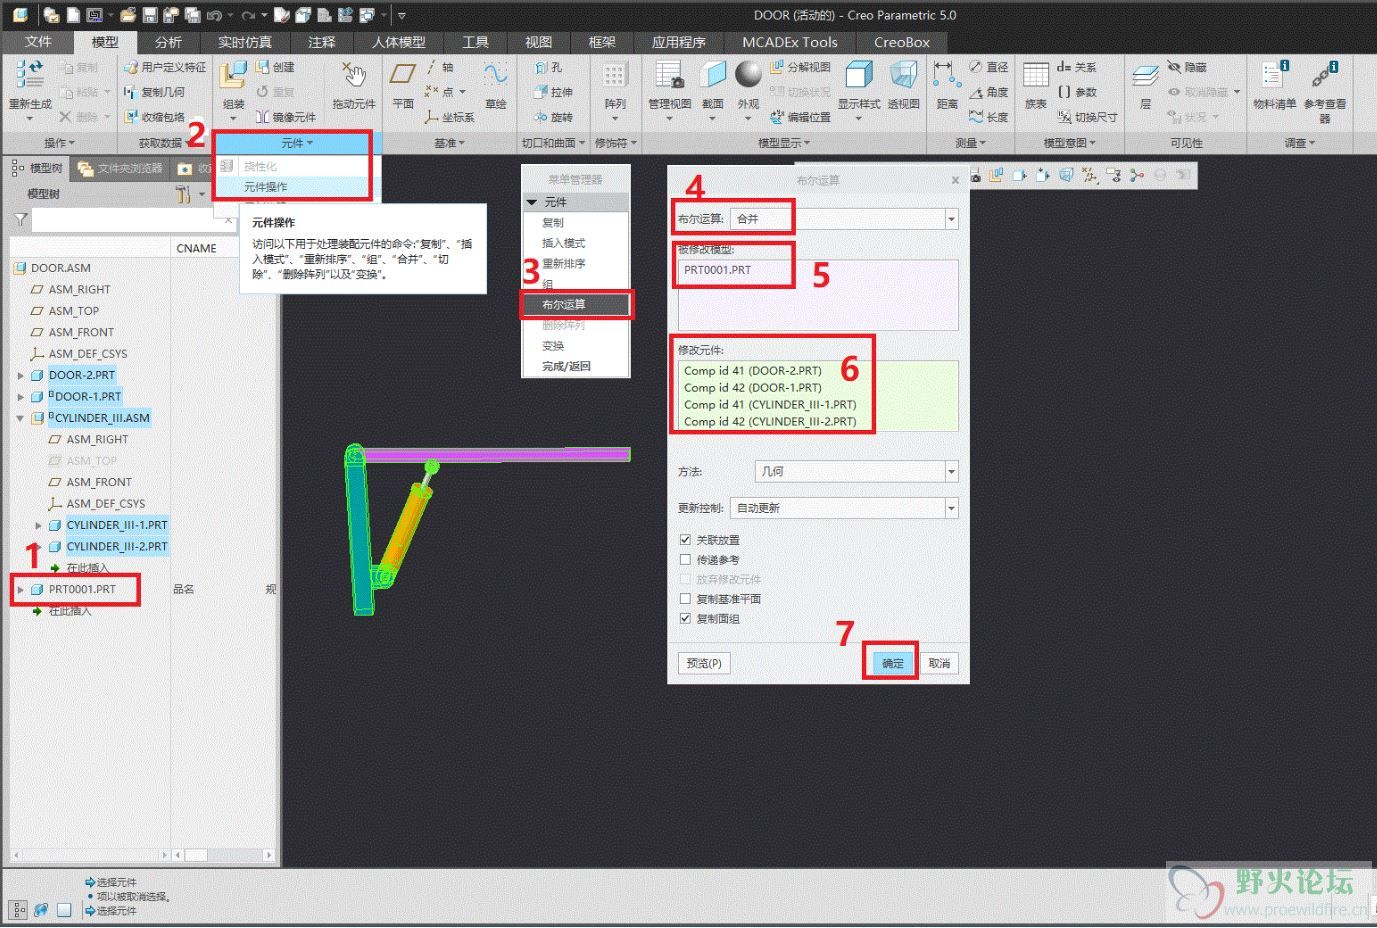This screenshot has height=928, width=1377.
Task: Click 显示样式 (Display Style) cube icon
Action: coord(858,76)
